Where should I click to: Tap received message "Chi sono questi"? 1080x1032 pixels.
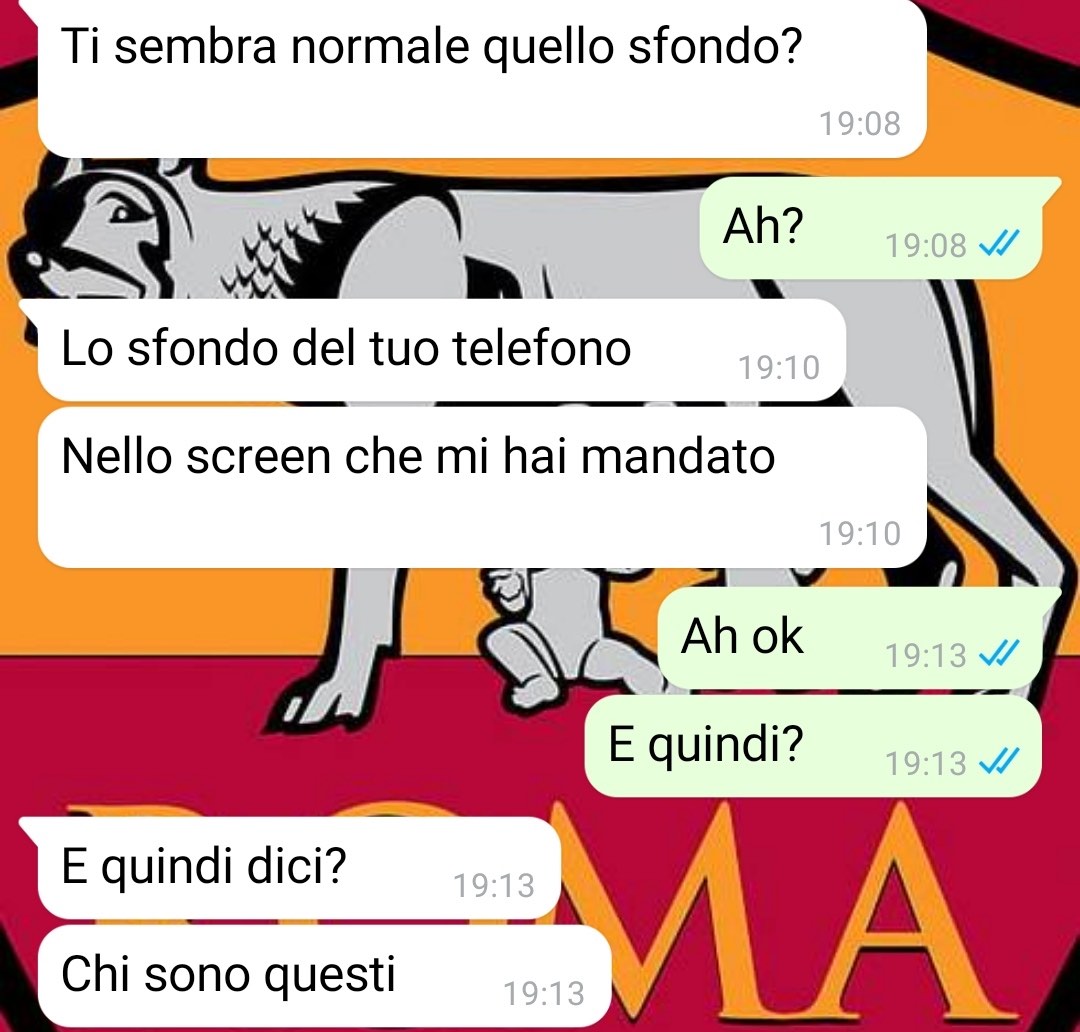[324, 976]
